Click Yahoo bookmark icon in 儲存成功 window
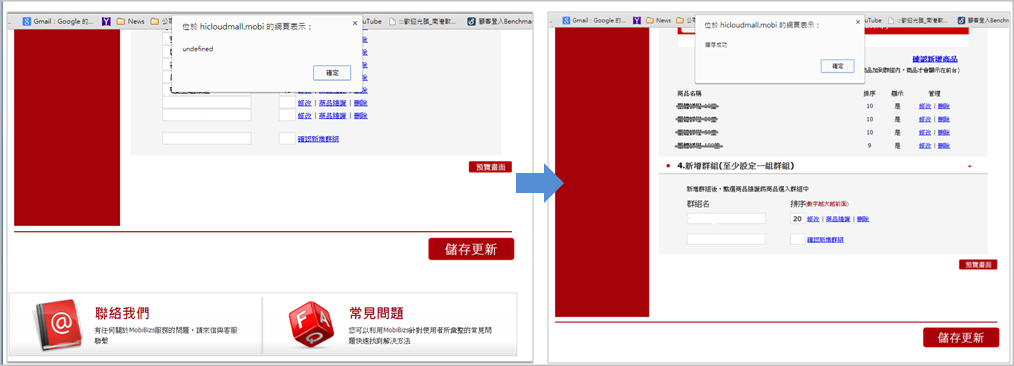The height and width of the screenshot is (366, 1014). point(638,21)
